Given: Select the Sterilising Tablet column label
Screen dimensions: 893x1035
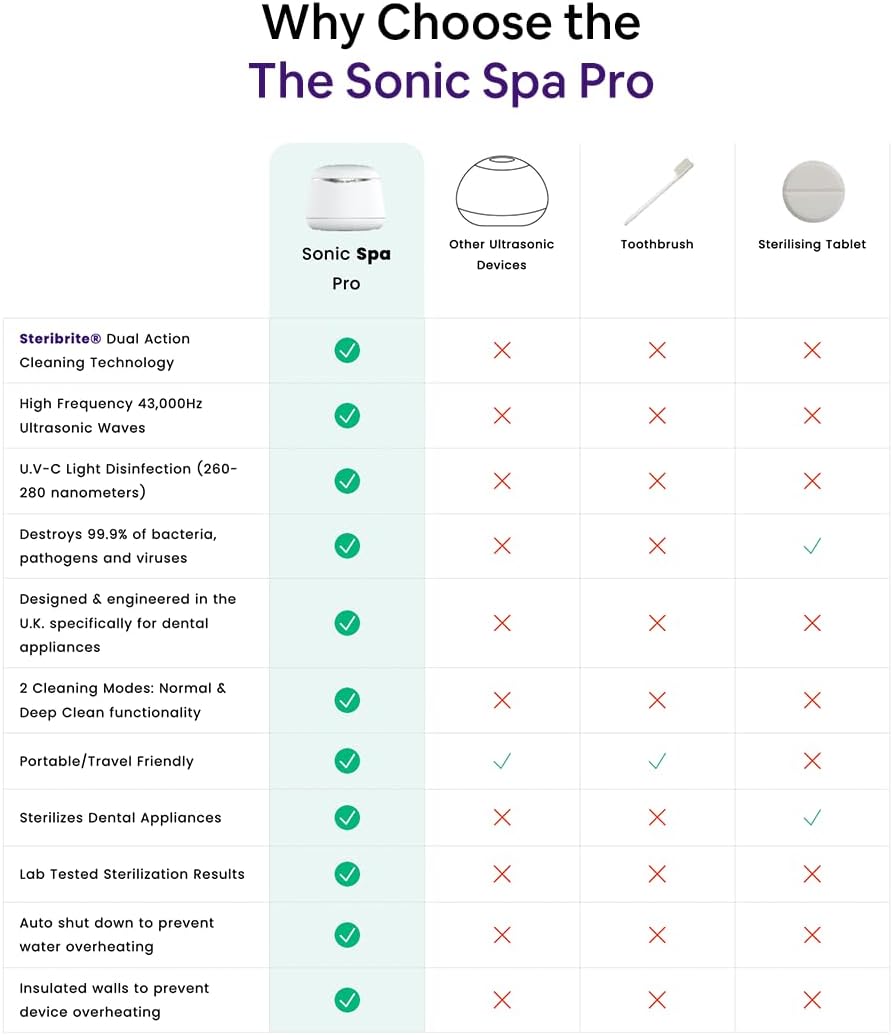Looking at the screenshot, I should point(812,244).
